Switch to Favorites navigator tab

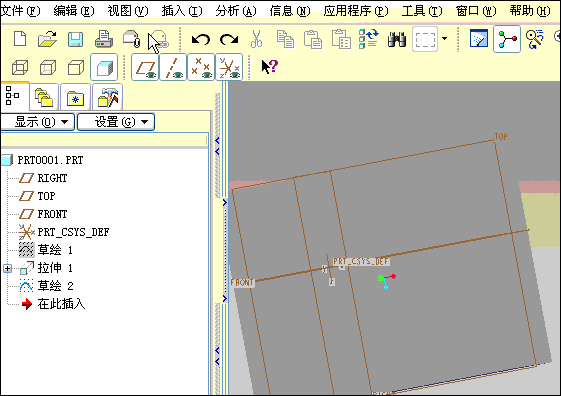point(75,97)
